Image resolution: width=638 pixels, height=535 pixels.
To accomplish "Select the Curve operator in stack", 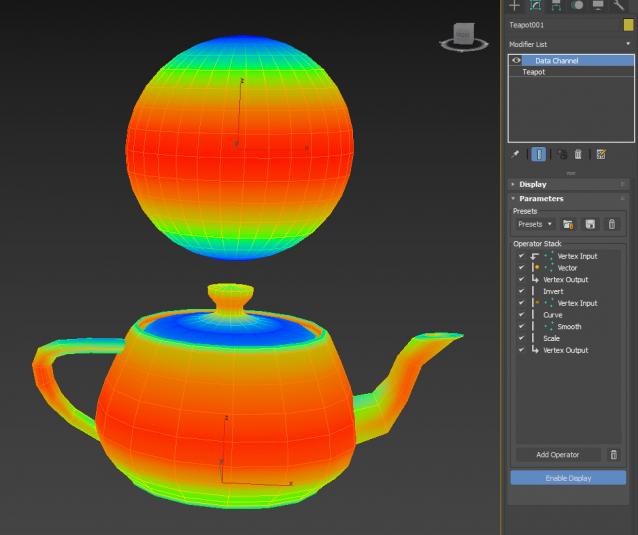I will [x=553, y=315].
